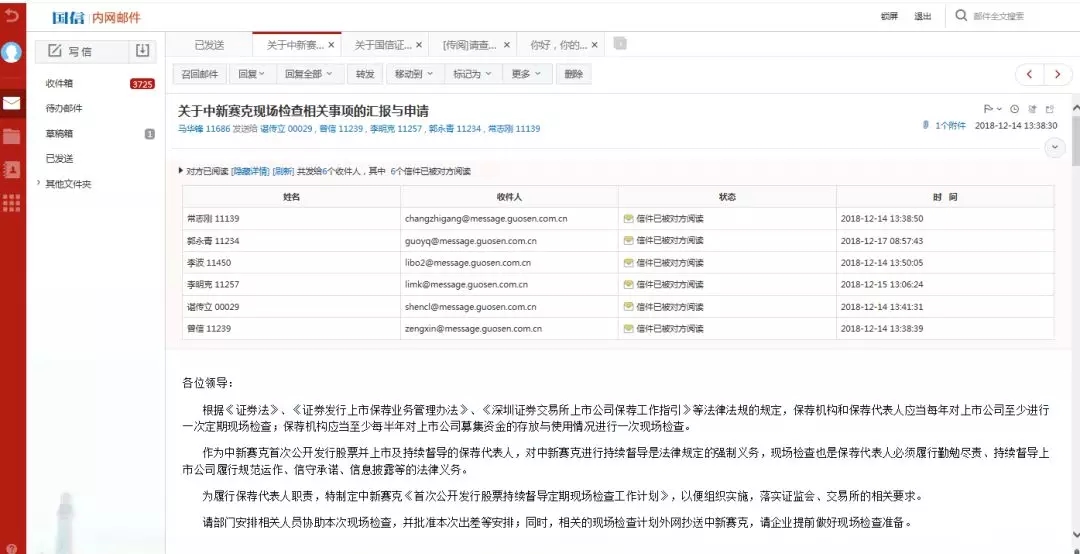Click changzhigang@message.guosen.com.cn cell
The height and width of the screenshot is (554, 1080).
coord(509,218)
